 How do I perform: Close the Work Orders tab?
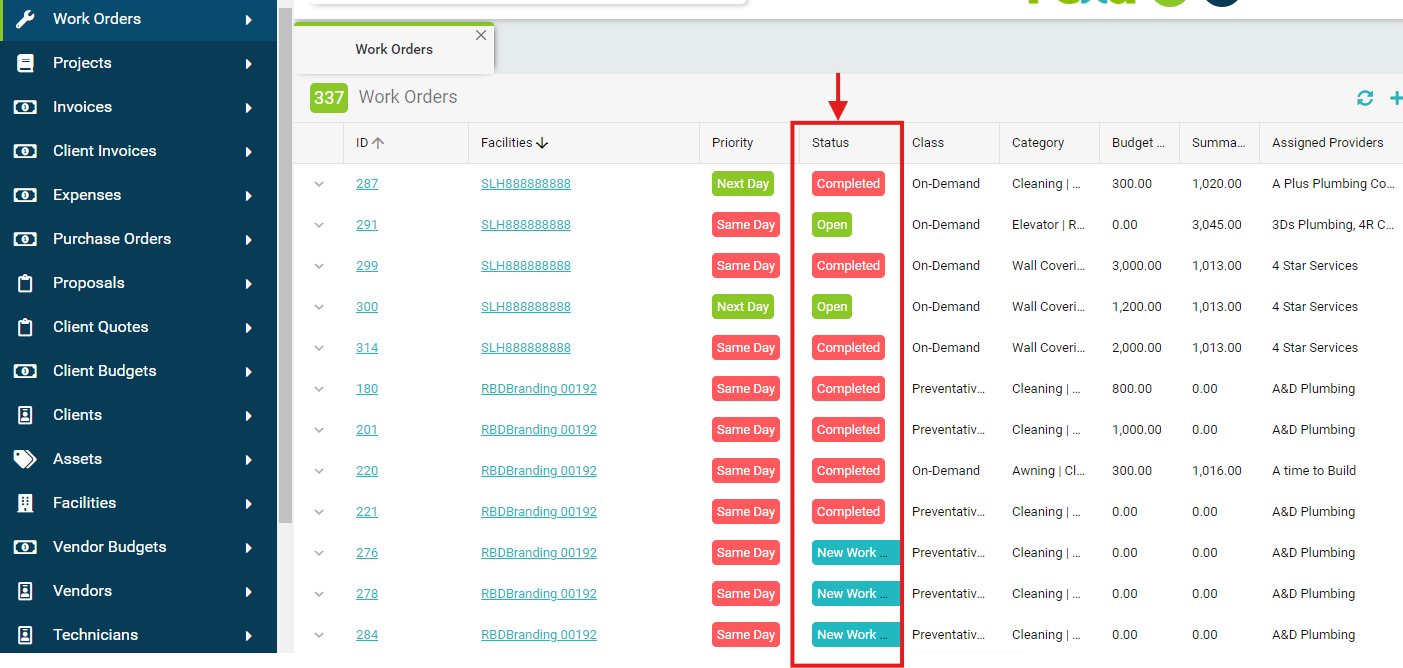481,35
